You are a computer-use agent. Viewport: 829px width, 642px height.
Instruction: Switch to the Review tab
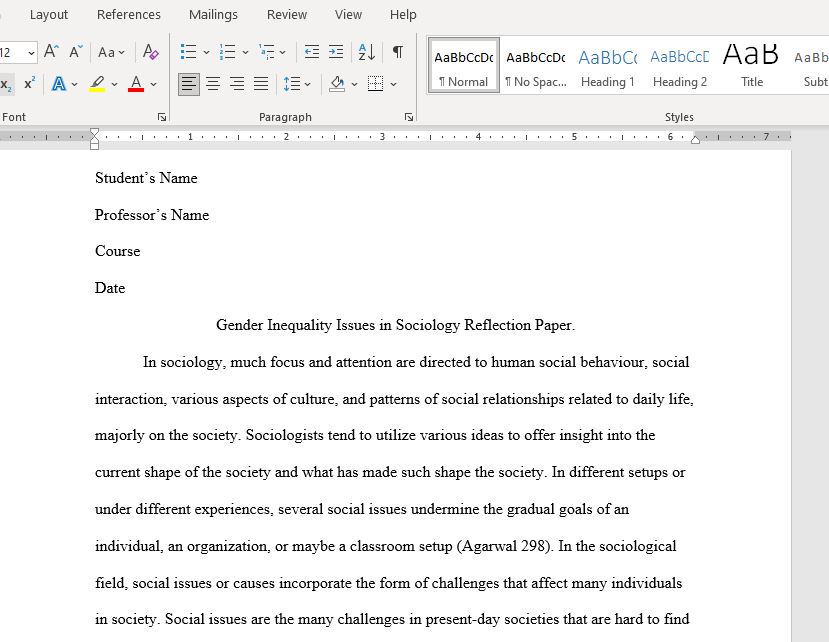point(287,15)
